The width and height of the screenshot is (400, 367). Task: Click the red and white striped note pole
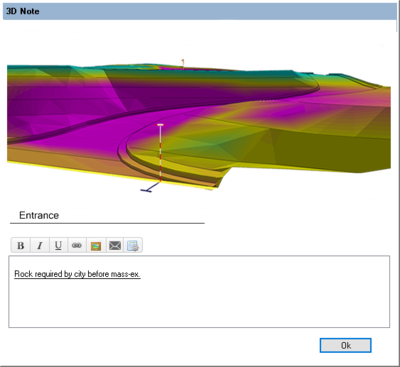point(160,154)
